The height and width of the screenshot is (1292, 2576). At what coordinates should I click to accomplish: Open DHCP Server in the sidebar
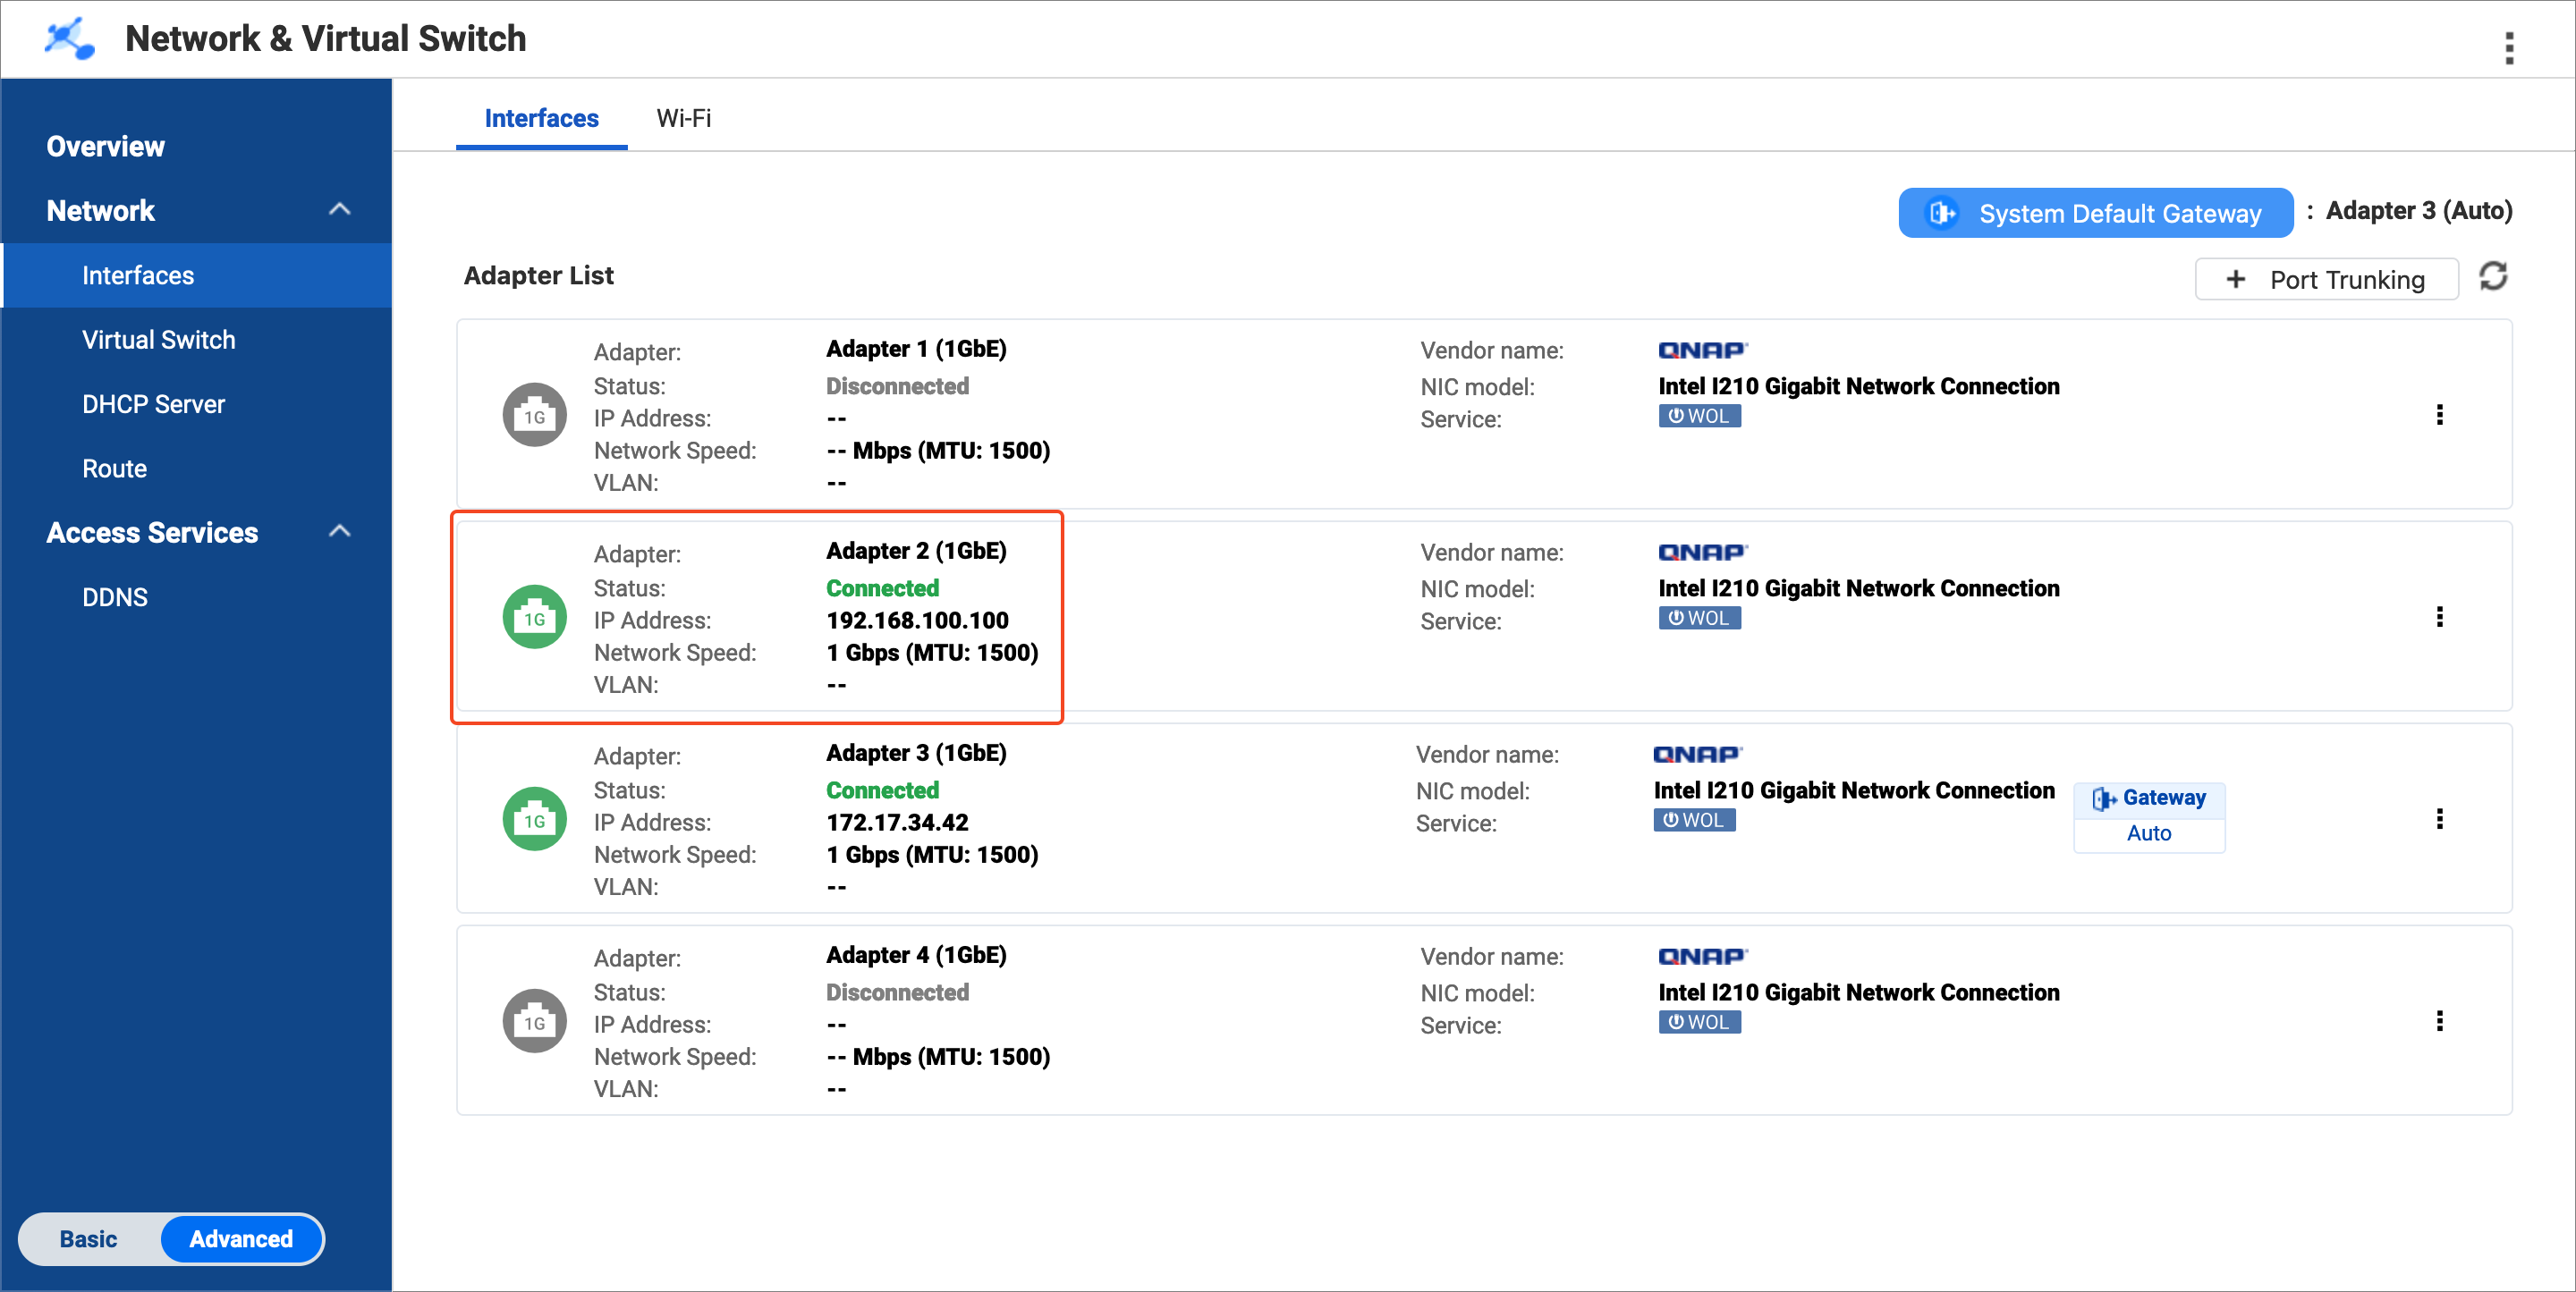point(153,404)
